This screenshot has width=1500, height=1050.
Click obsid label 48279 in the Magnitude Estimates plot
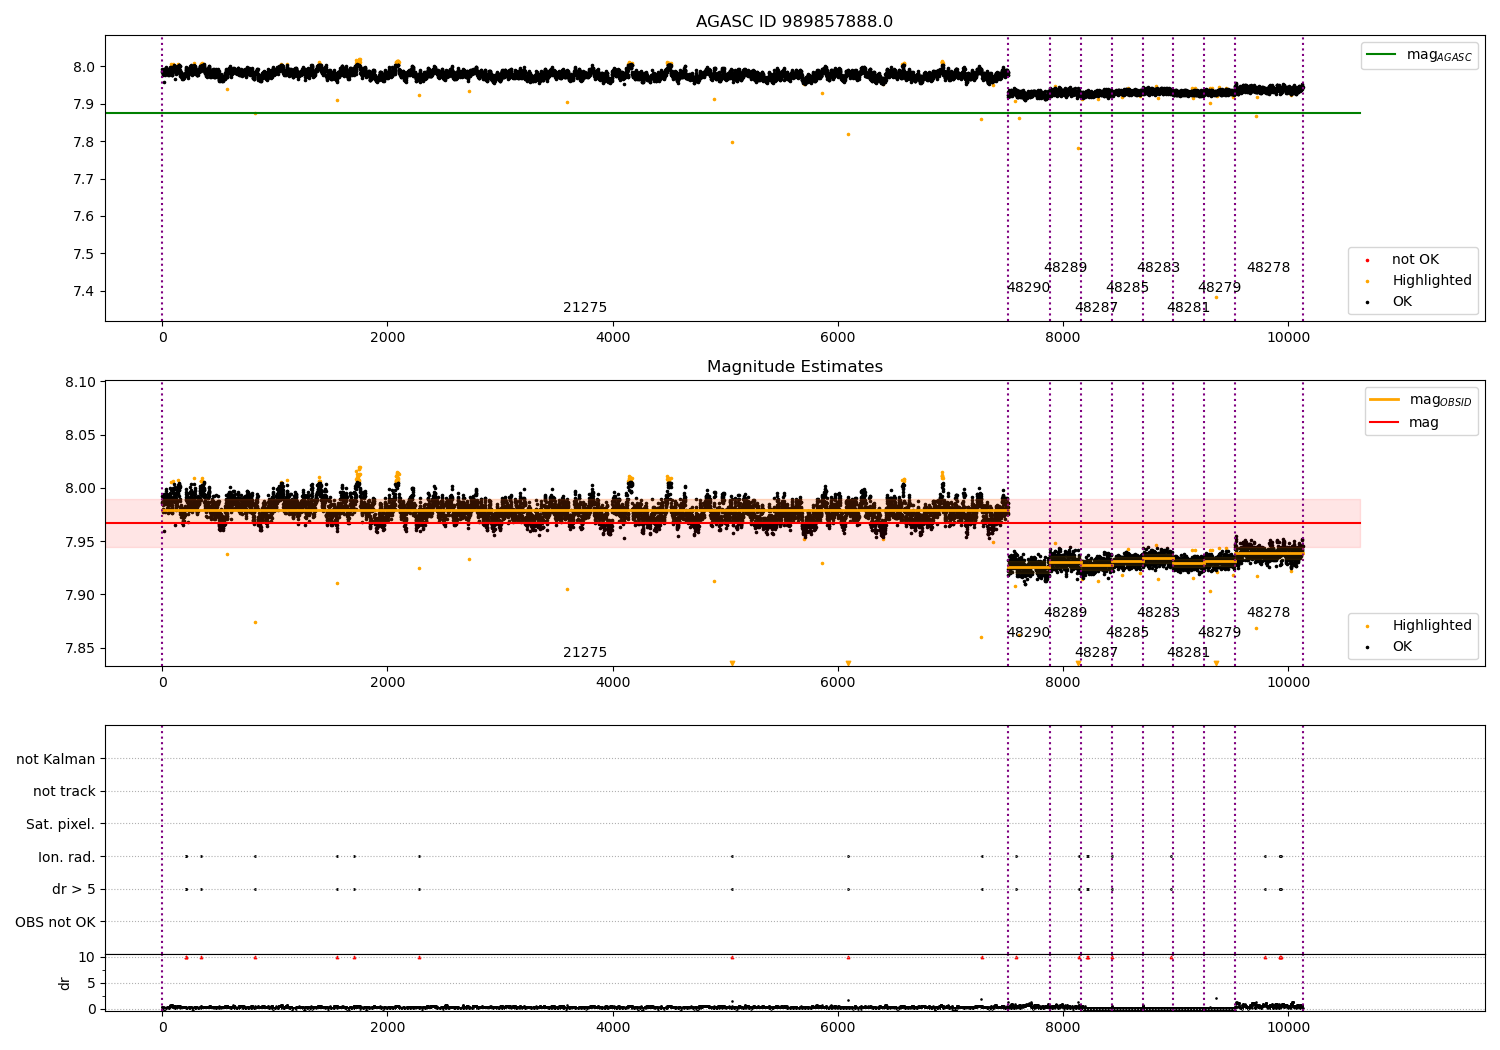[1219, 633]
